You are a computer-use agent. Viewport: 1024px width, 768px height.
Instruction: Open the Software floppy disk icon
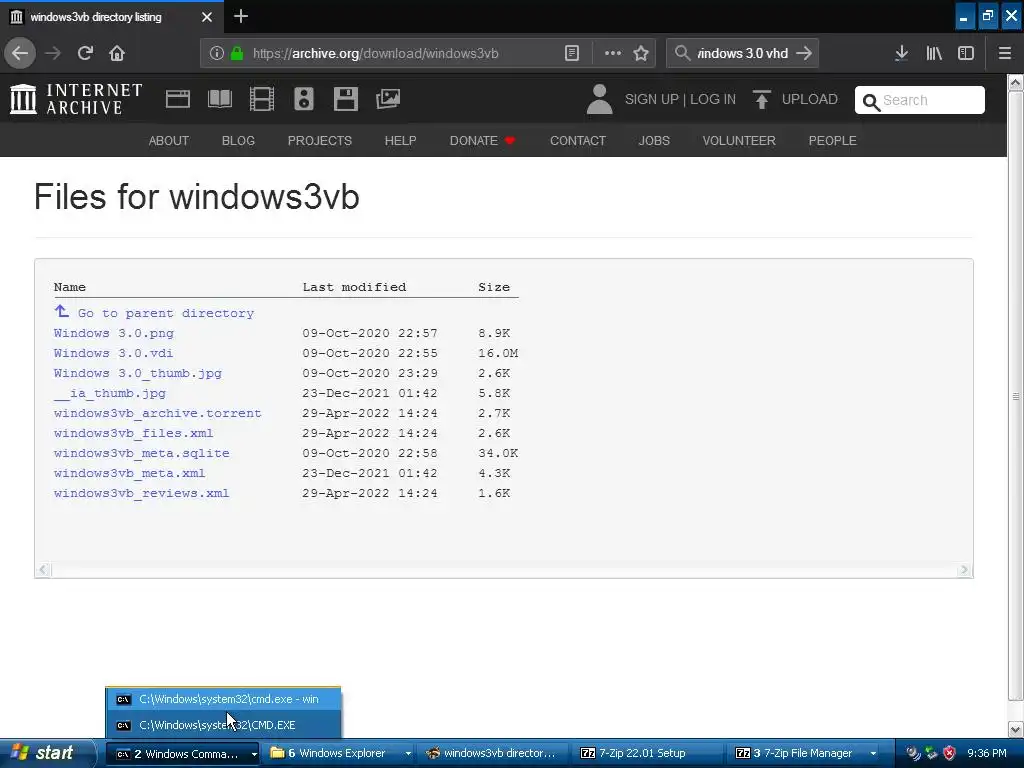(345, 99)
